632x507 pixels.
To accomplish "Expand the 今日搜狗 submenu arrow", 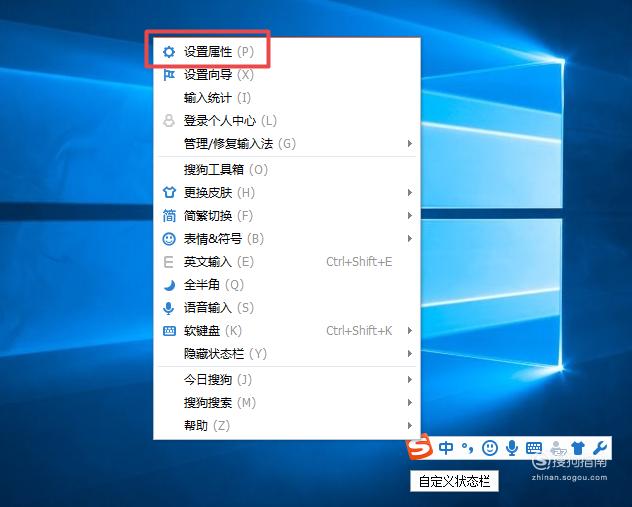I will tap(410, 380).
